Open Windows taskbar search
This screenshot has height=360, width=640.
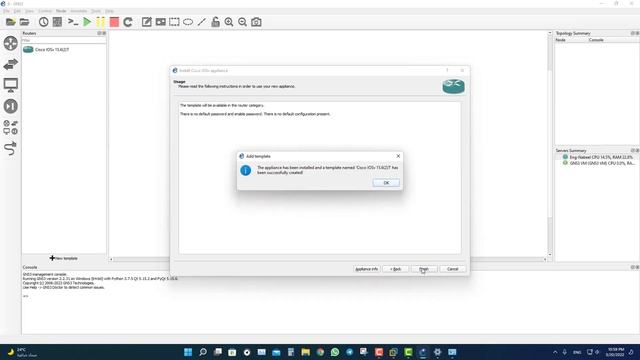point(203,352)
